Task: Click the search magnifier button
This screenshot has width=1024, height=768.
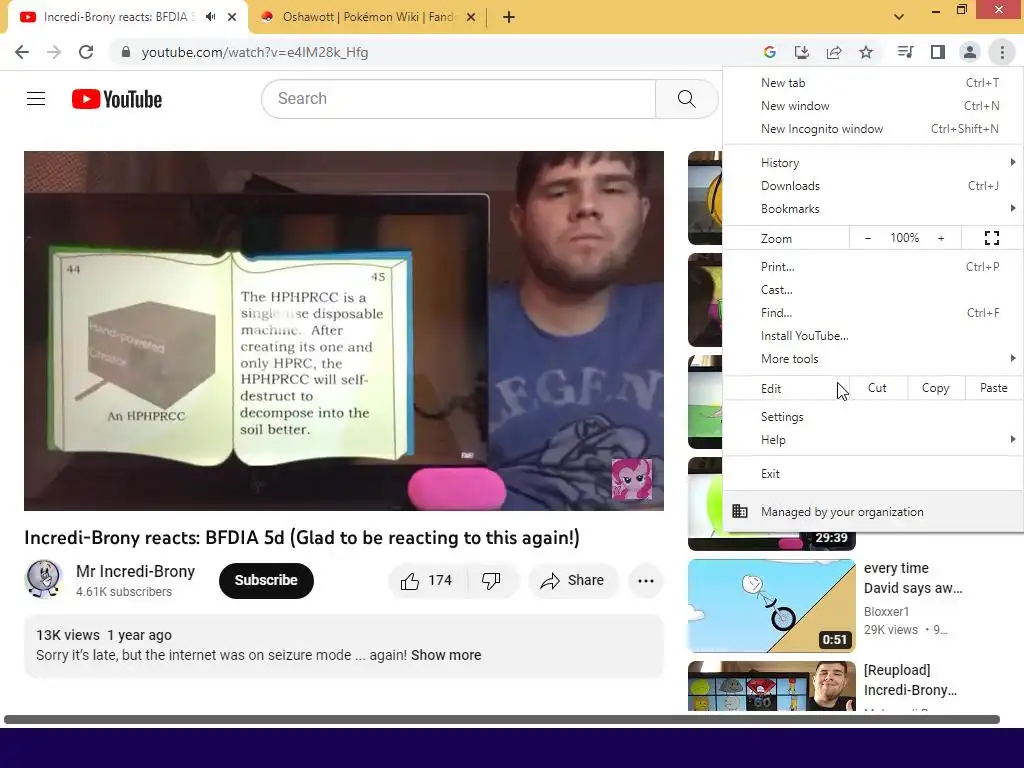Action: coord(686,99)
